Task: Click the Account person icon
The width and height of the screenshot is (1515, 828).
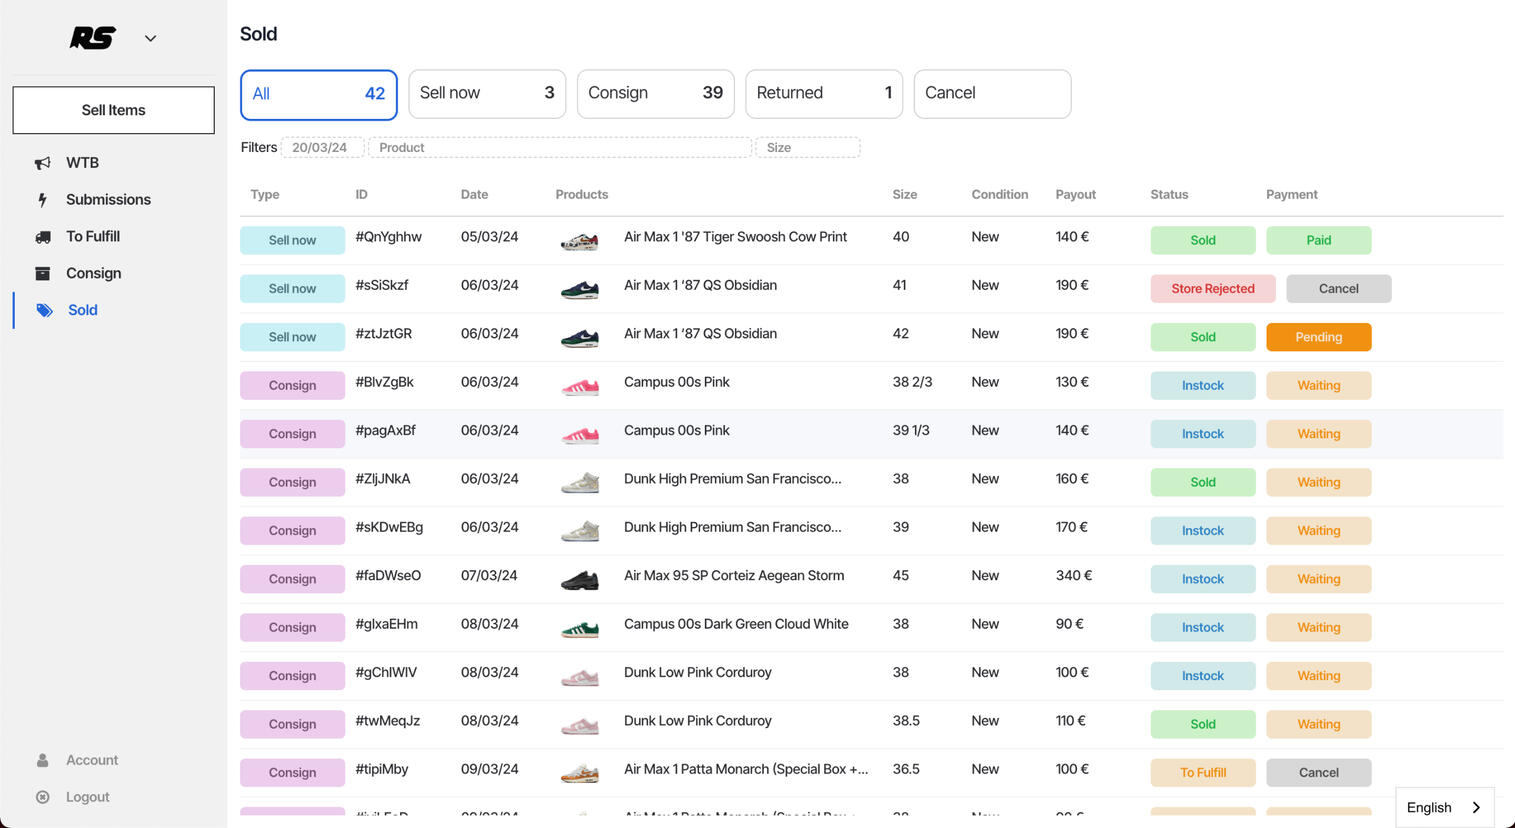Action: coord(42,760)
